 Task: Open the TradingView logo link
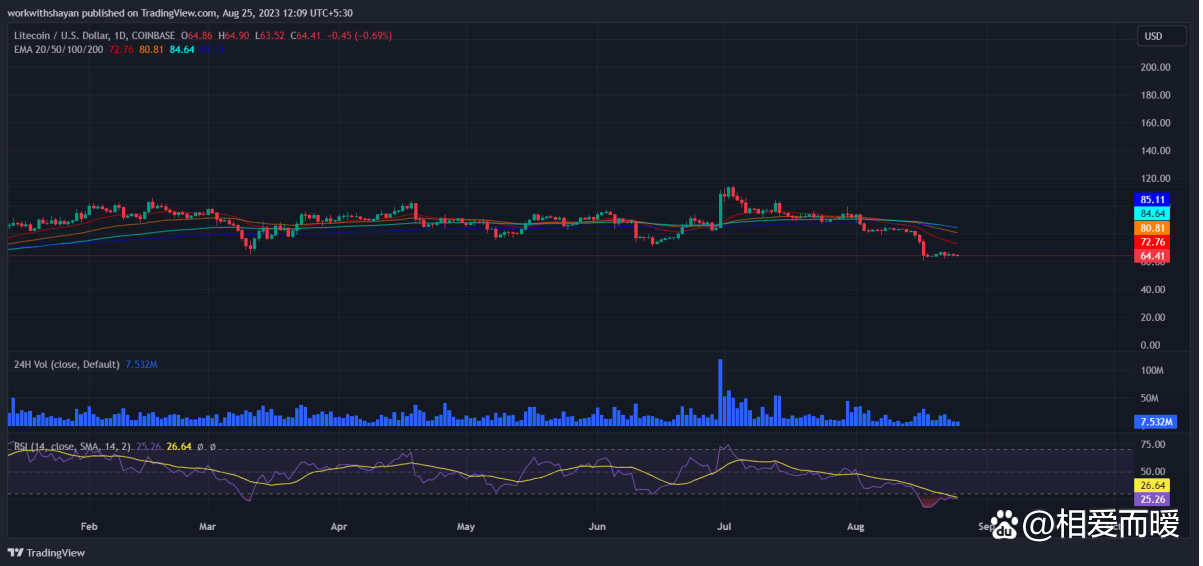(x=46, y=552)
